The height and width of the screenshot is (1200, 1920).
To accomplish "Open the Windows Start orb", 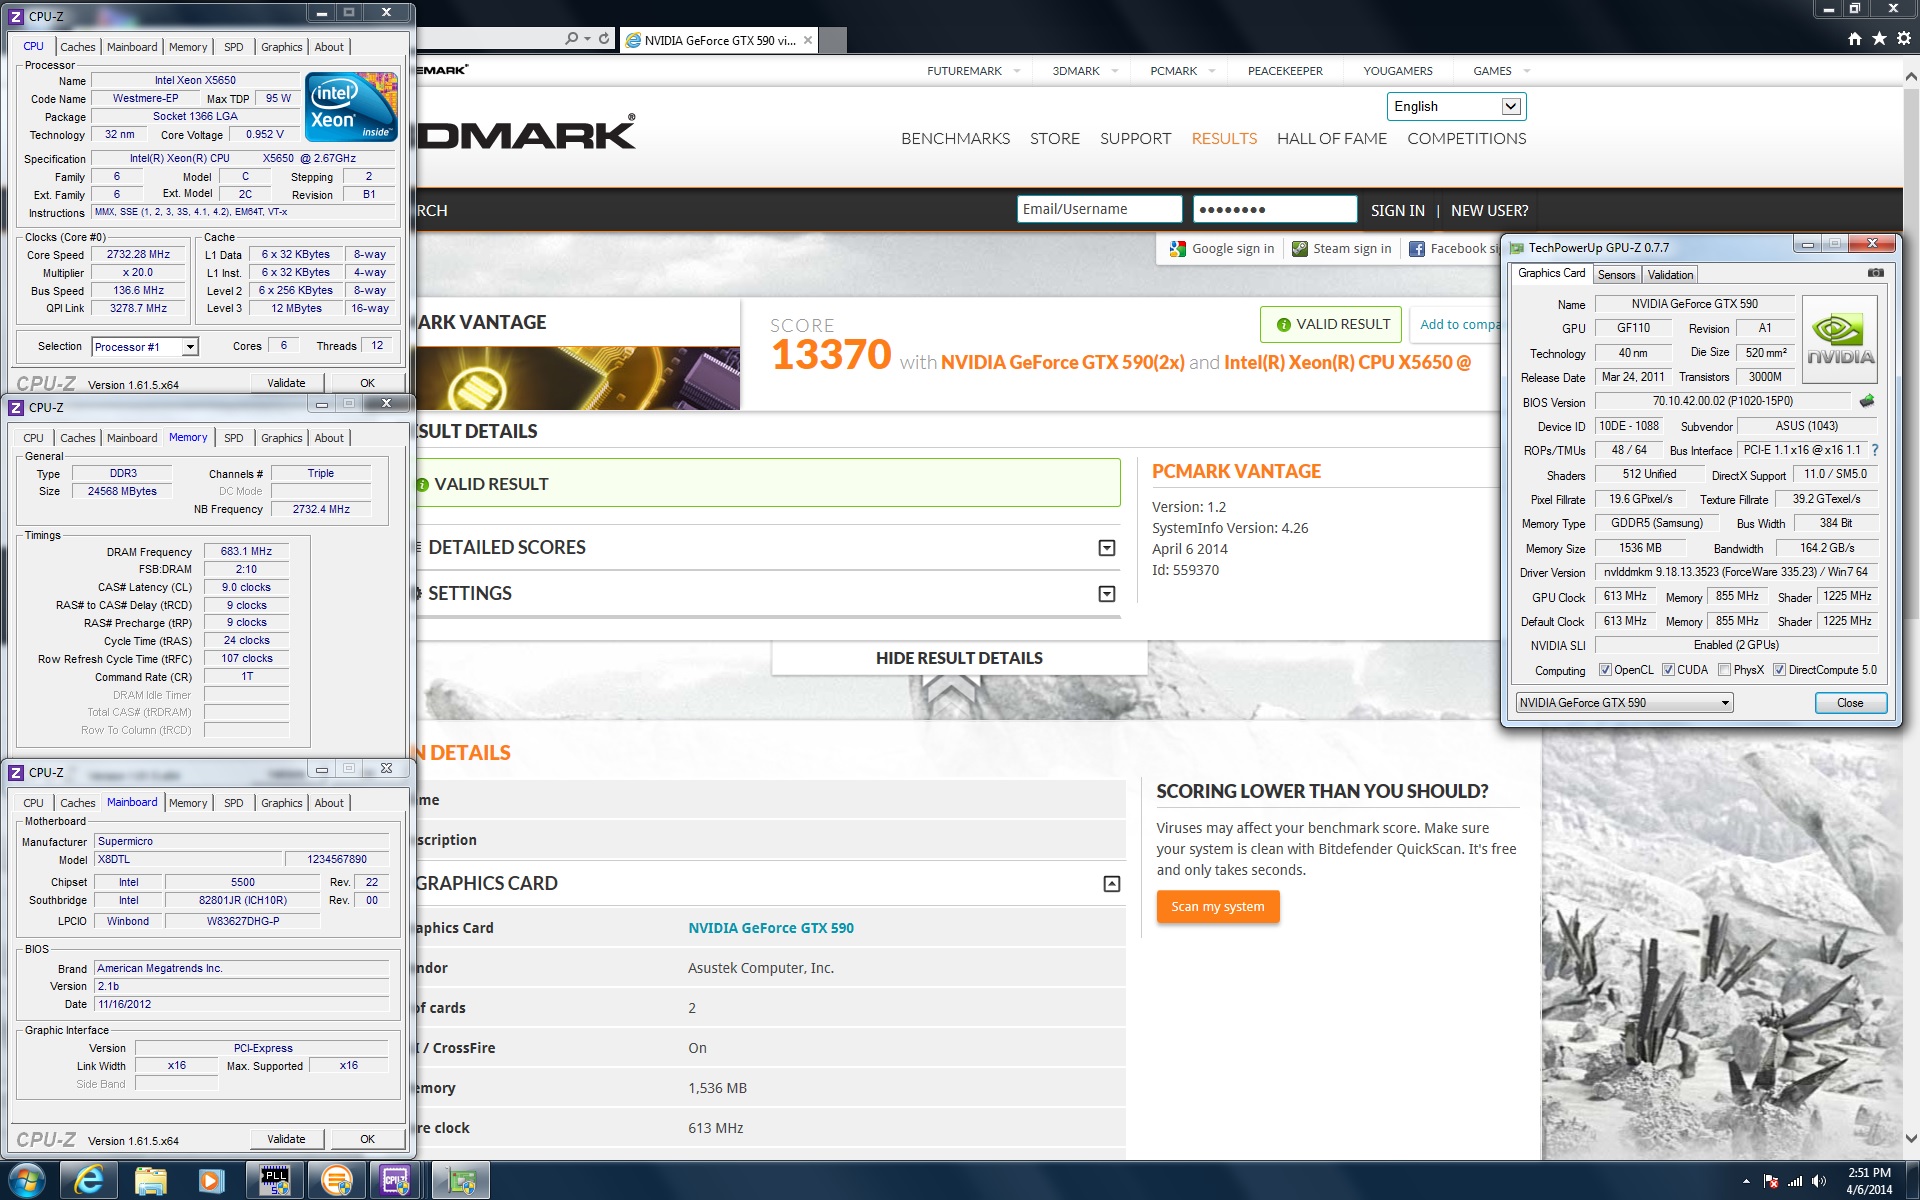I will pos(27,1181).
